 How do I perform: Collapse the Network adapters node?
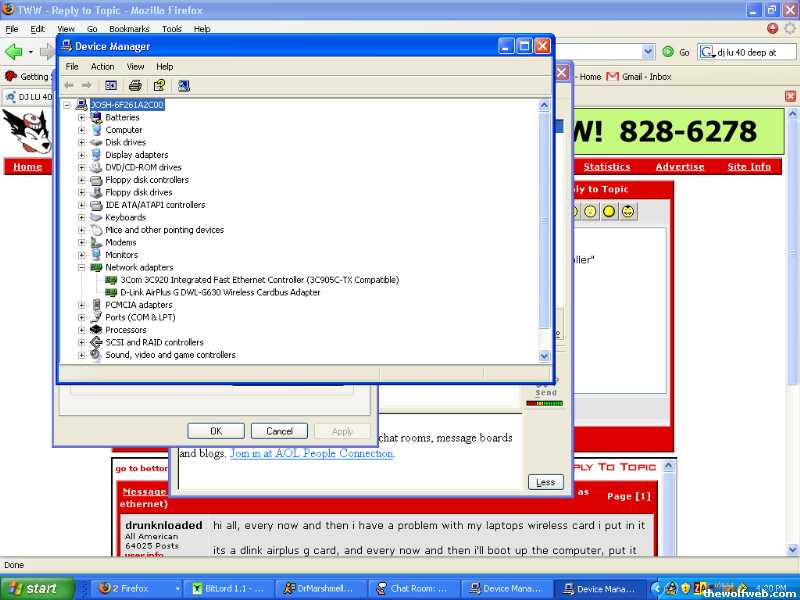(x=83, y=267)
